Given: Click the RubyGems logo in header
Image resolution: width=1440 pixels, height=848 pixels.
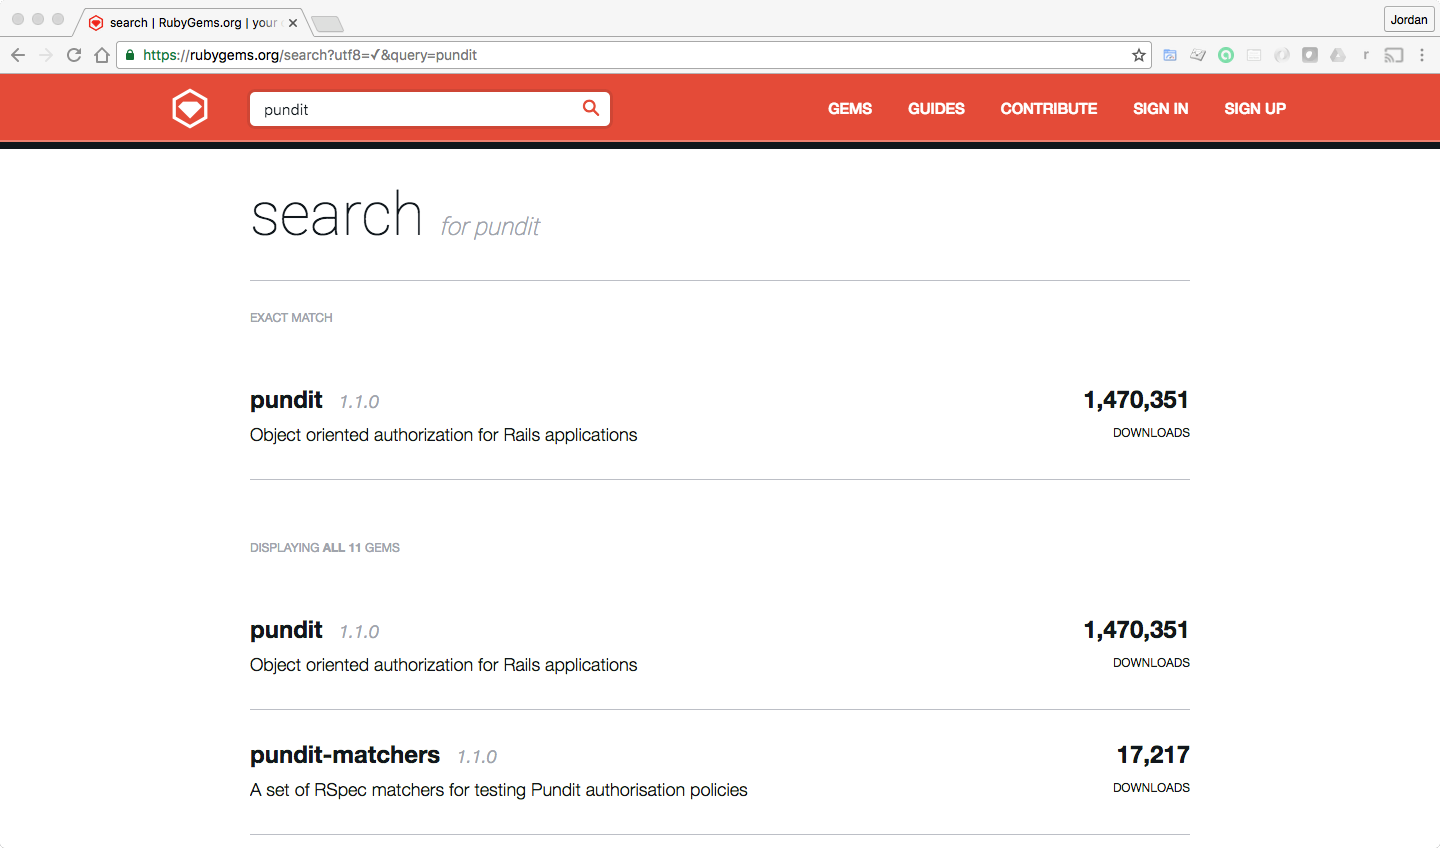Looking at the screenshot, I should [190, 108].
